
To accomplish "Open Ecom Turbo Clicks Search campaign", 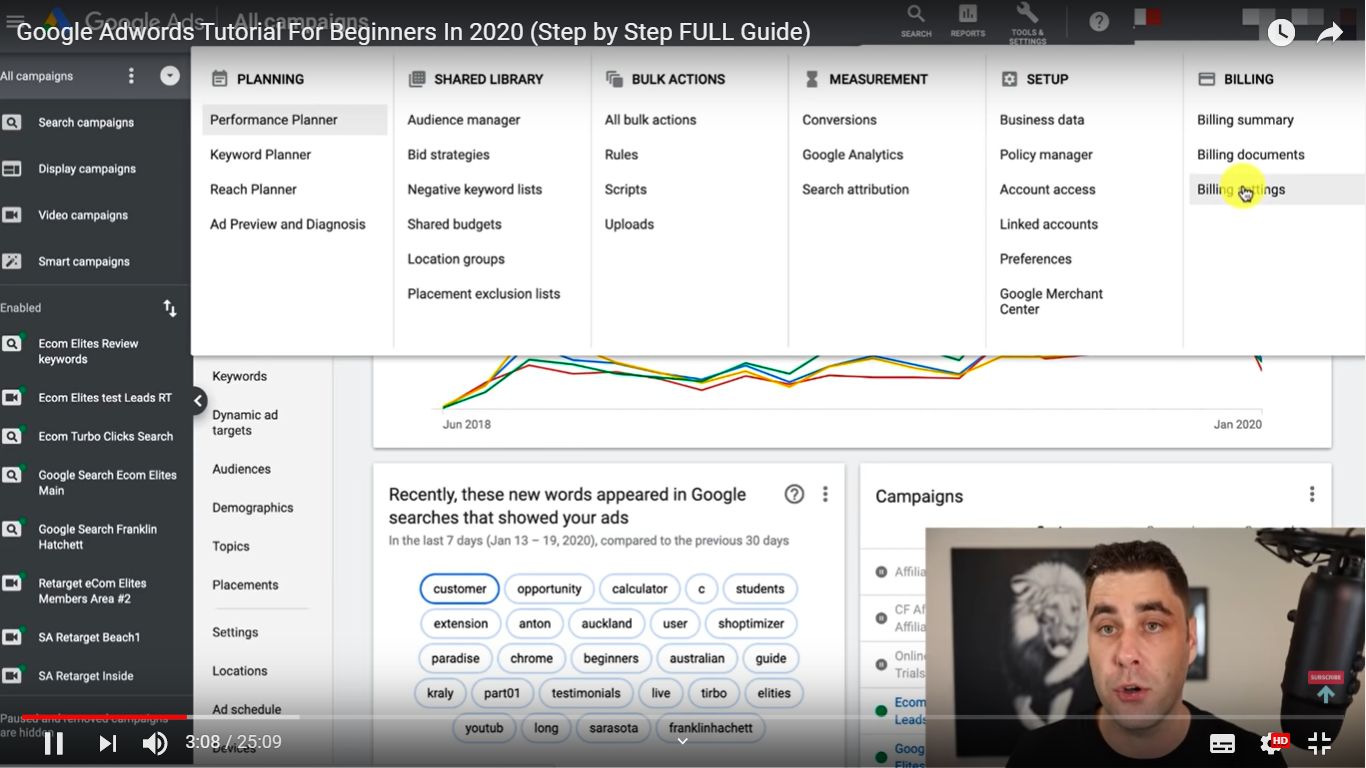I will 106,437.
